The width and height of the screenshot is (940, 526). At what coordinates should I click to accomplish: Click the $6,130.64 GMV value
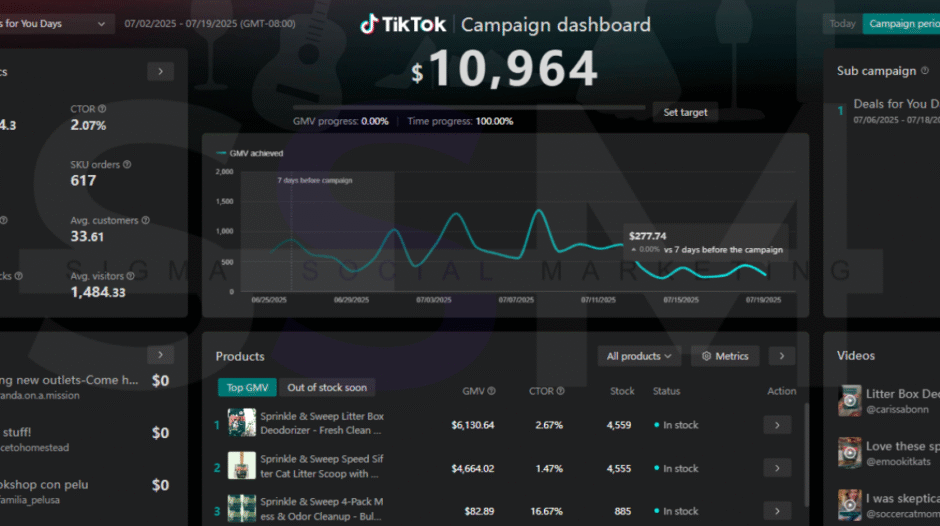[472, 425]
